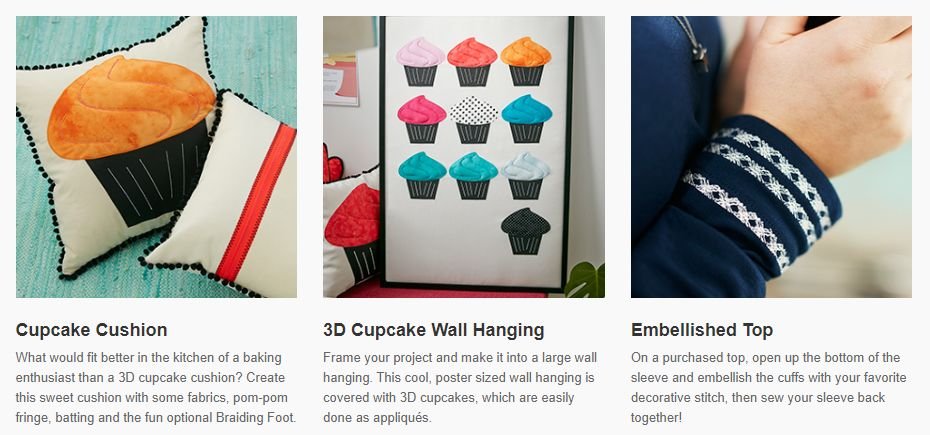Click the Cupcake Cushion description paragraph
930x435 pixels.
156,388
